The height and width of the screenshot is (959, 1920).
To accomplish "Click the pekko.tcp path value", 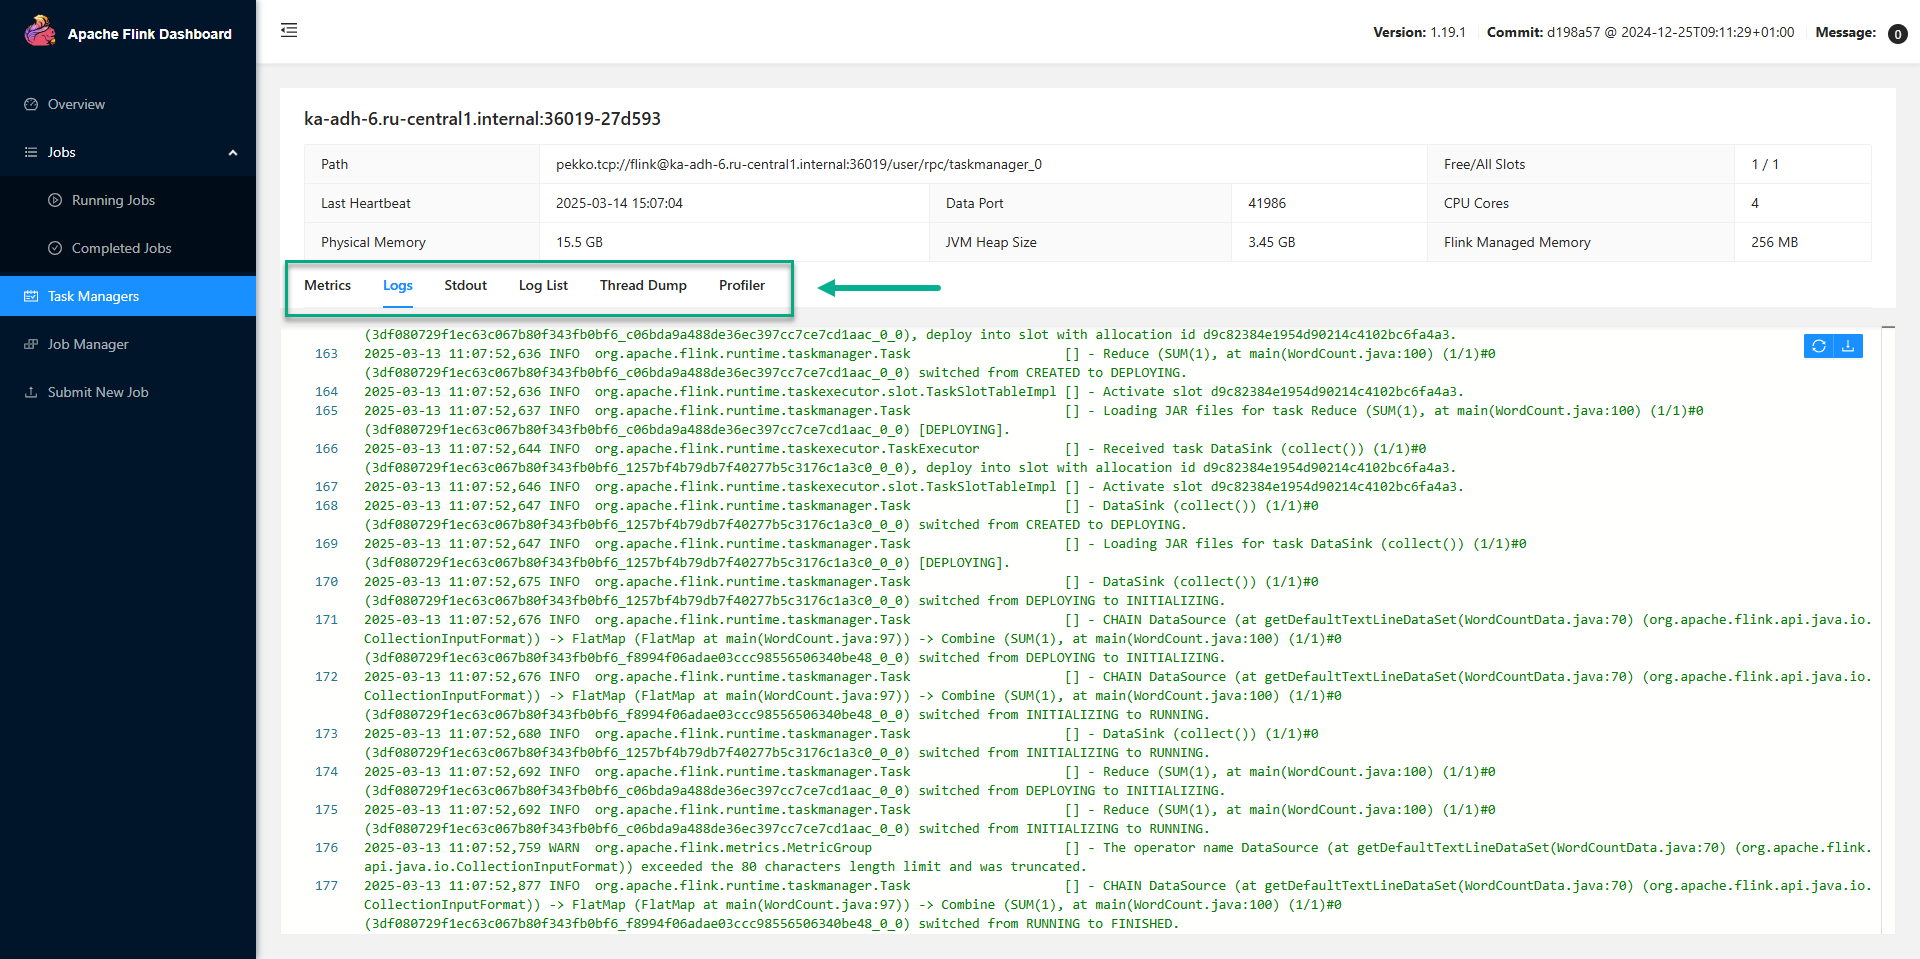I will (x=799, y=164).
